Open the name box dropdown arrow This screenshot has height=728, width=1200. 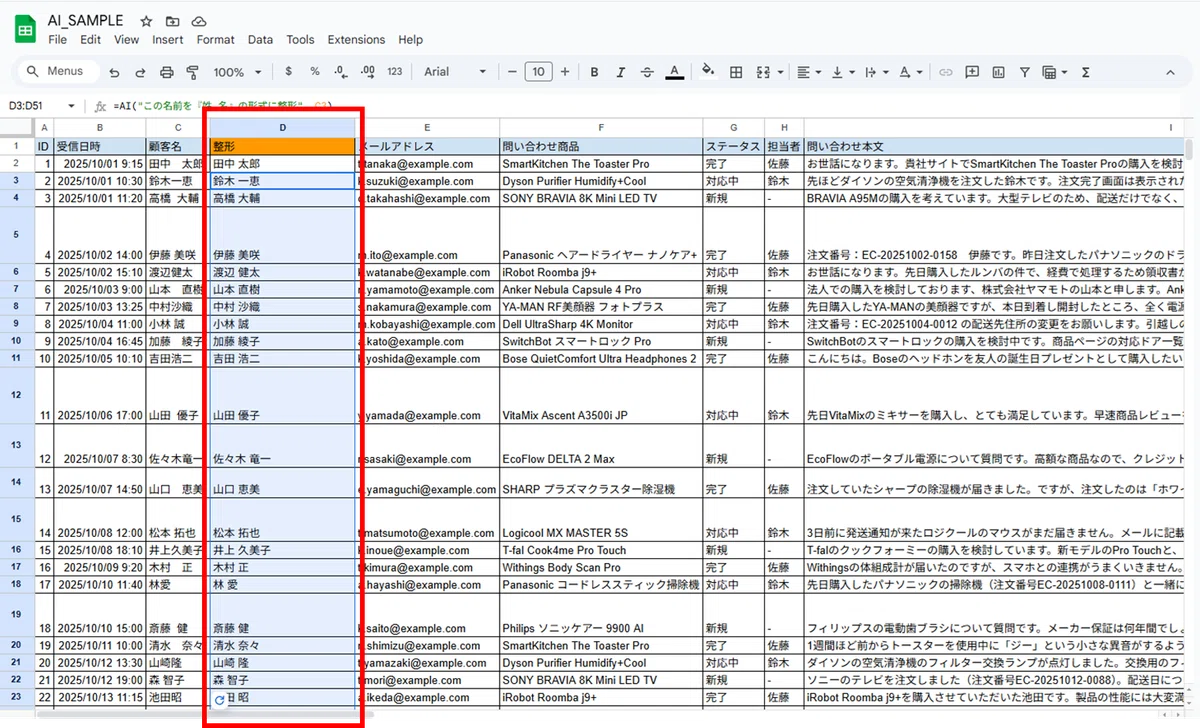(x=71, y=105)
